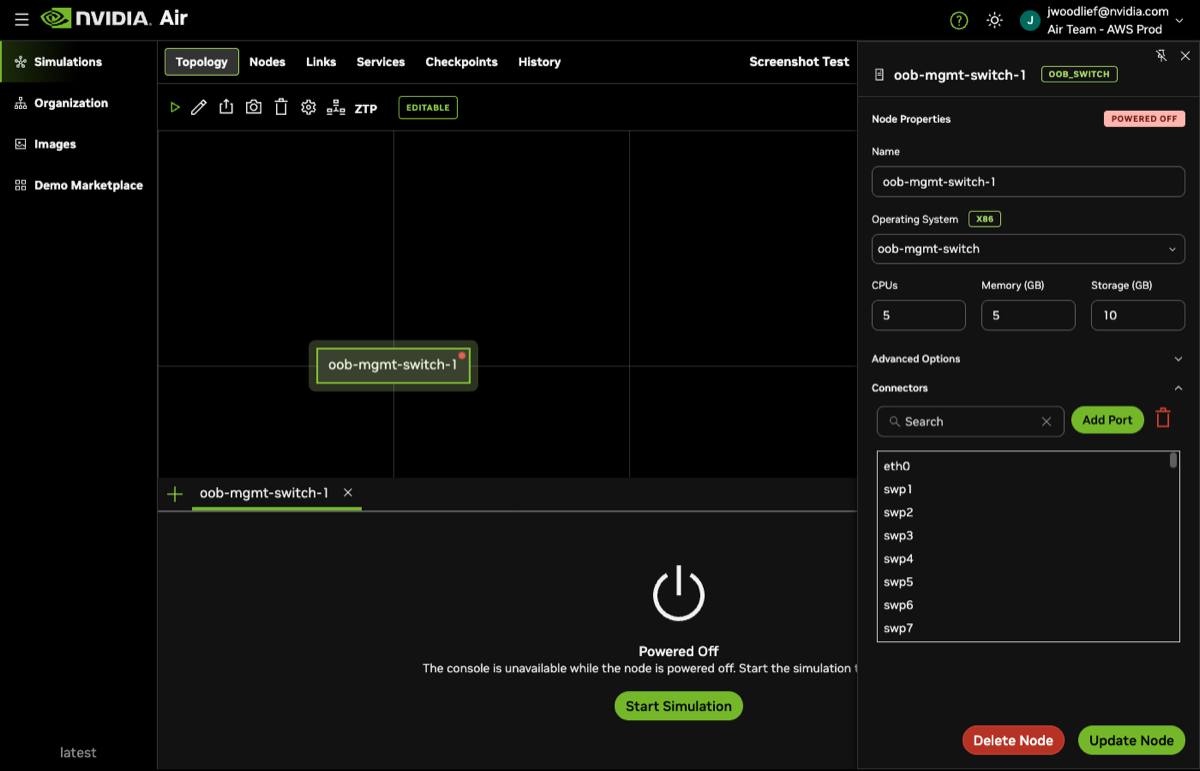The width and height of the screenshot is (1200, 771).
Task: Click the export/share simulation icon
Action: tap(226, 107)
